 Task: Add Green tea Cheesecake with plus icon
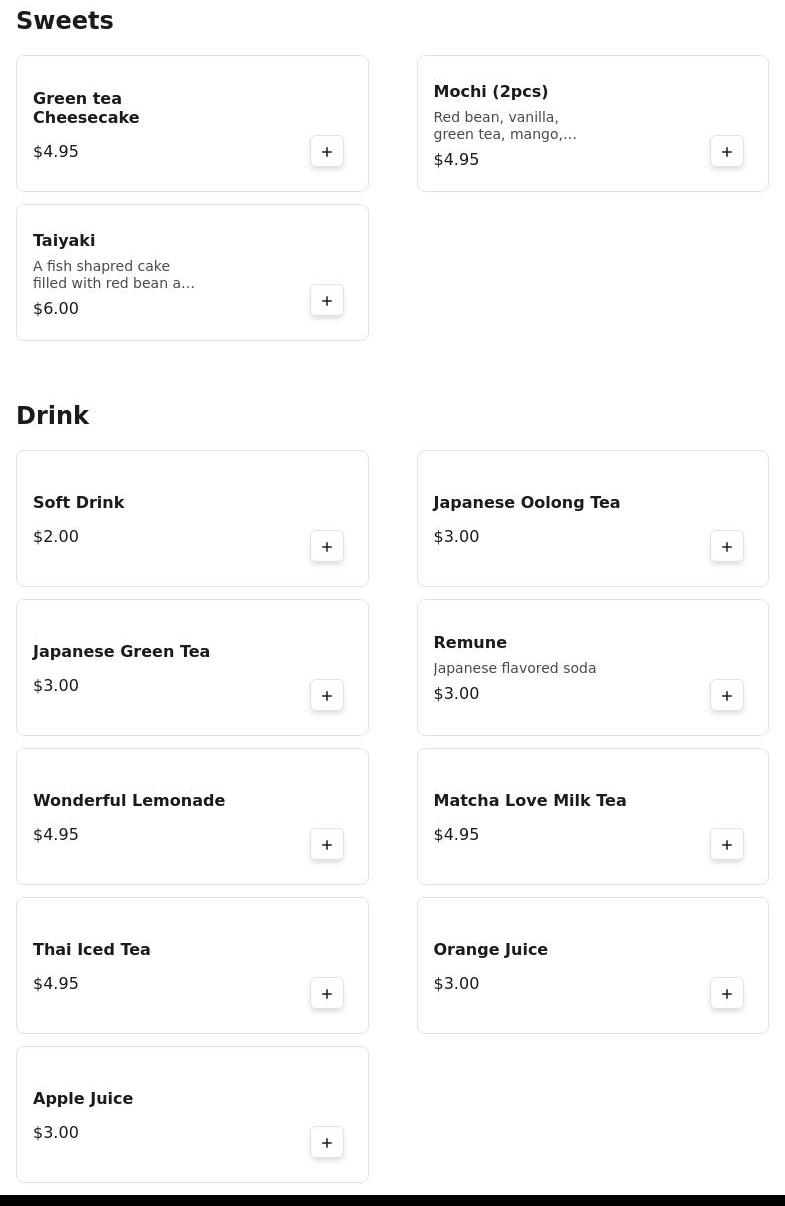point(327,152)
